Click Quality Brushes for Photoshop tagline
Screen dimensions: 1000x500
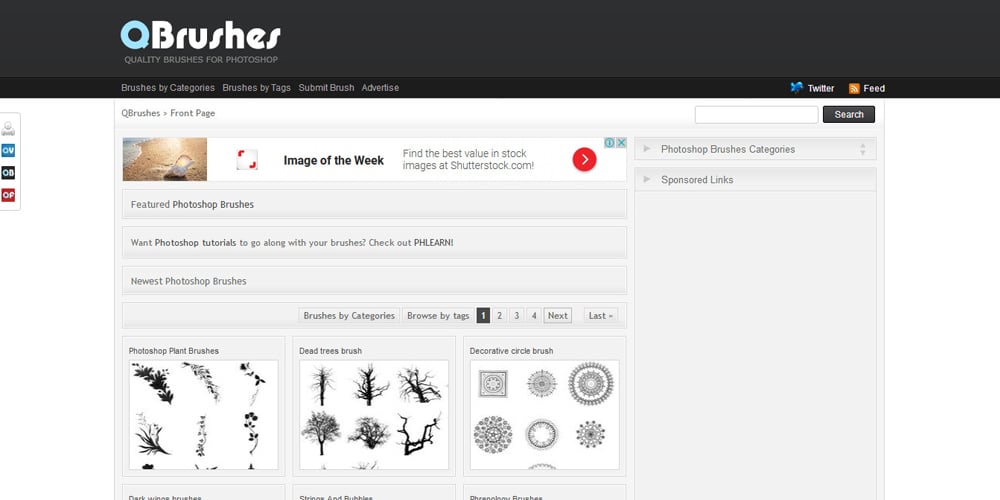[x=201, y=60]
